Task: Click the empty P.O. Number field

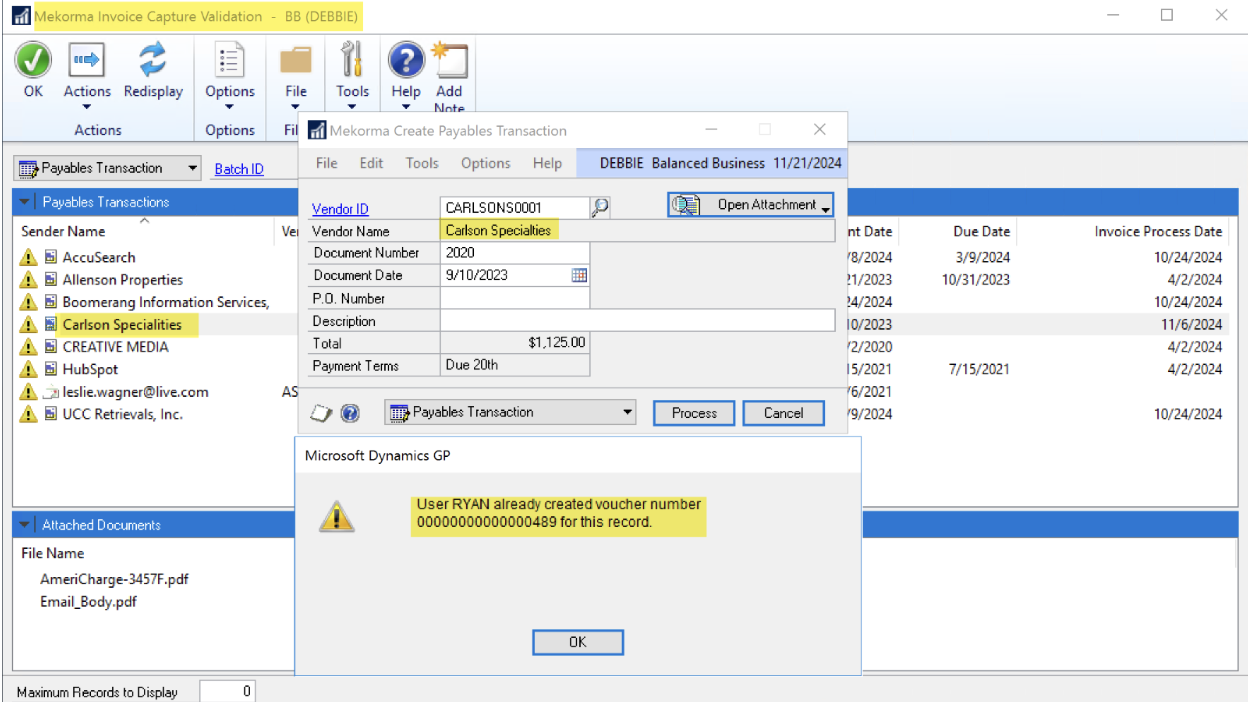Action: (x=514, y=298)
